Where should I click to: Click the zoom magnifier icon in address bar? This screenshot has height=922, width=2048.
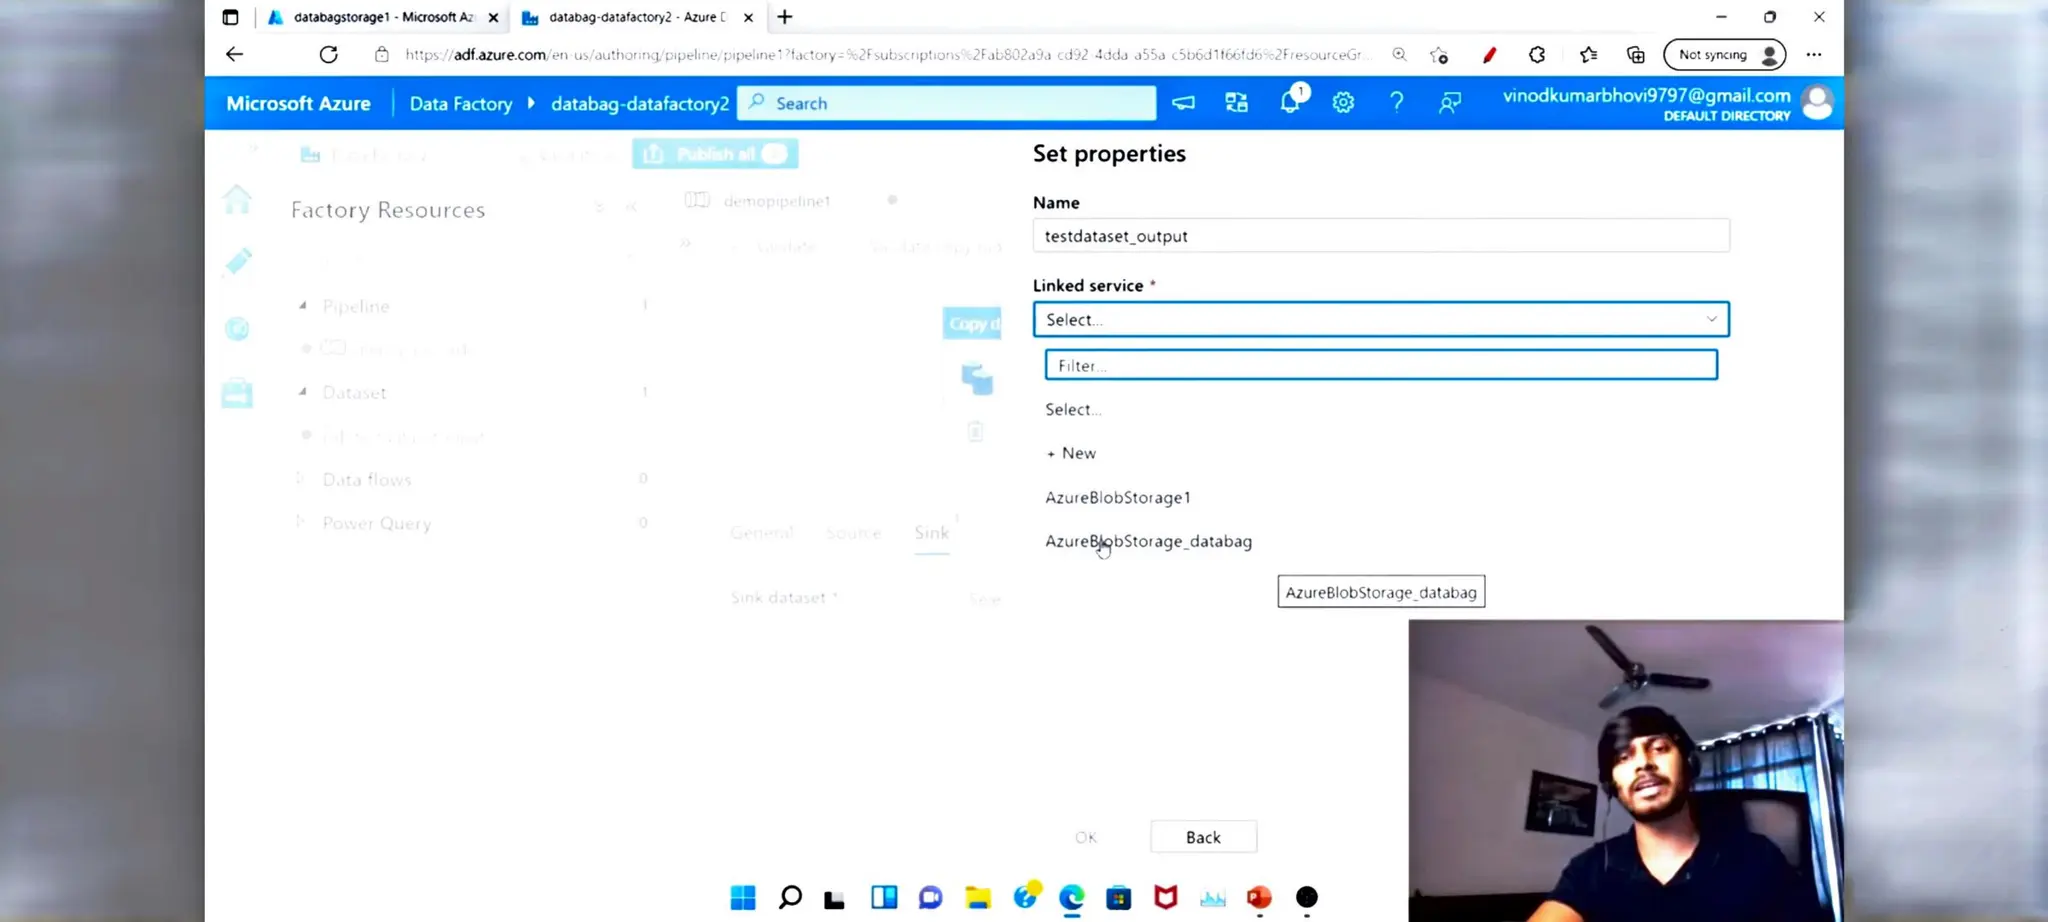[1399, 54]
